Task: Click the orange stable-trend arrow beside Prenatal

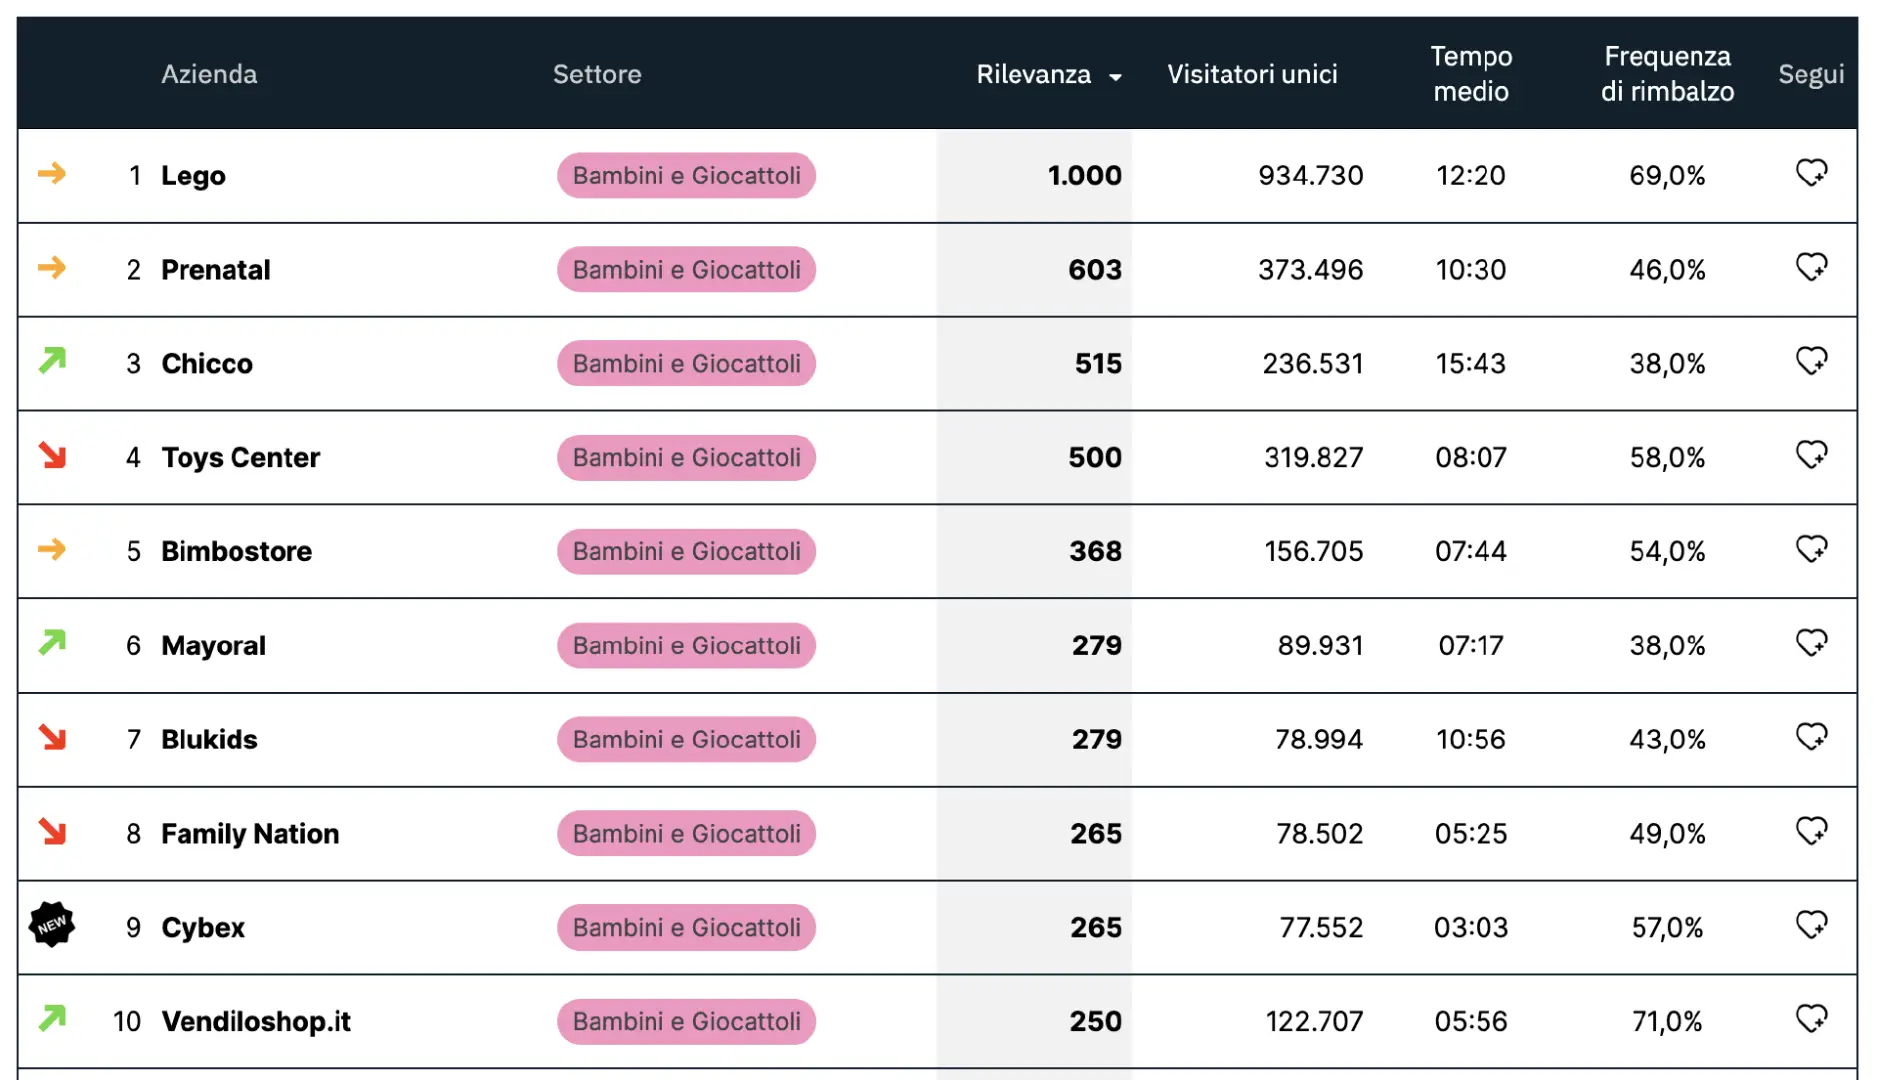Action: pos(52,268)
